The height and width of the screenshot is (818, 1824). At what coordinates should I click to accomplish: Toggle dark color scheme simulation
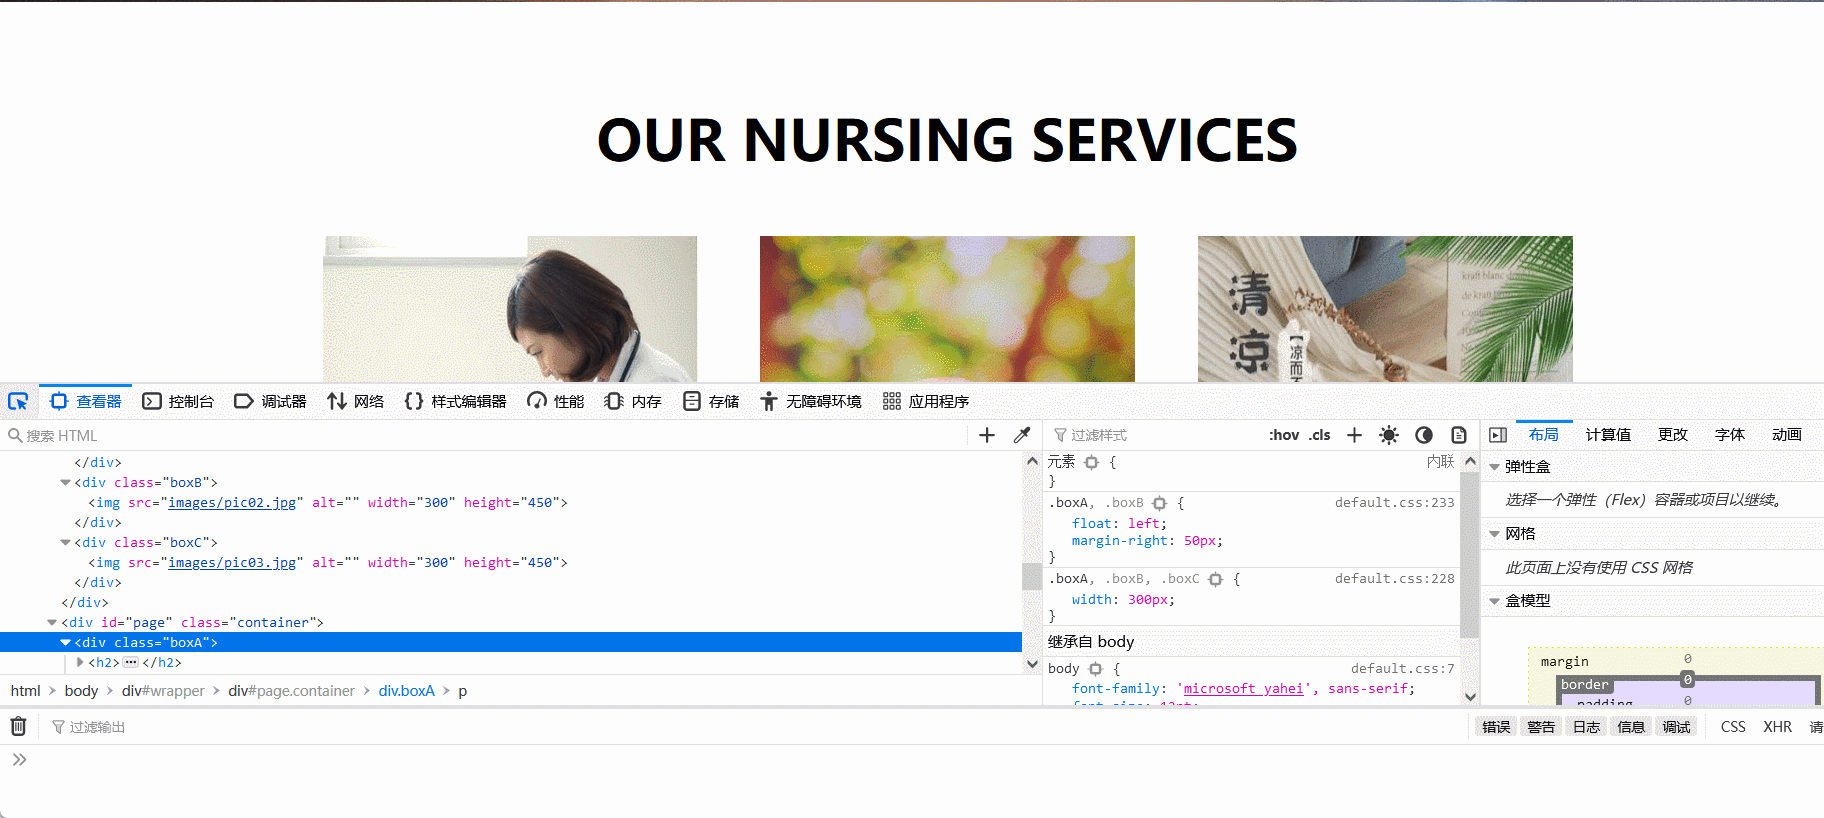(x=1424, y=435)
